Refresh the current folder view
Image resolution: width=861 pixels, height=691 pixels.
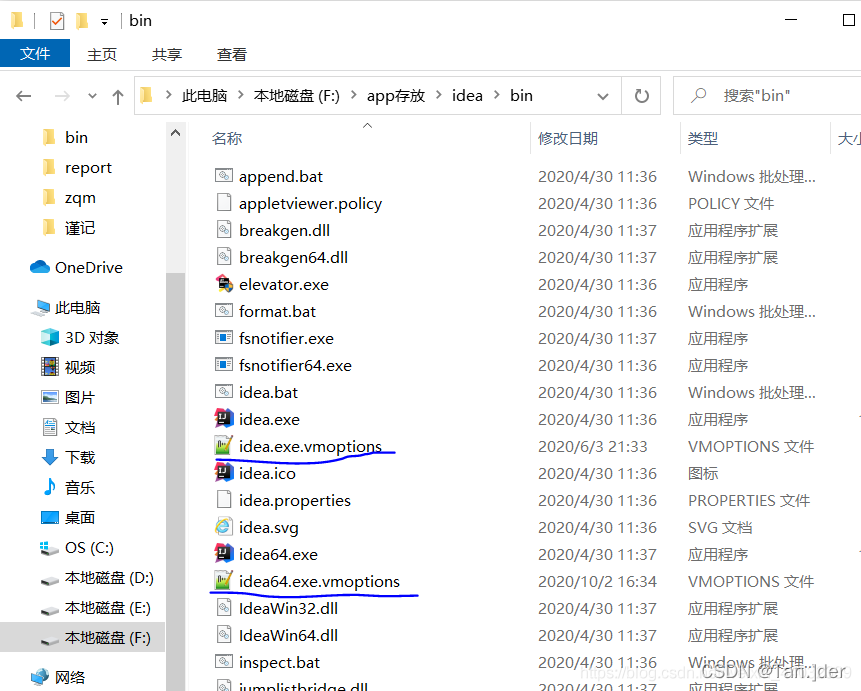641,96
